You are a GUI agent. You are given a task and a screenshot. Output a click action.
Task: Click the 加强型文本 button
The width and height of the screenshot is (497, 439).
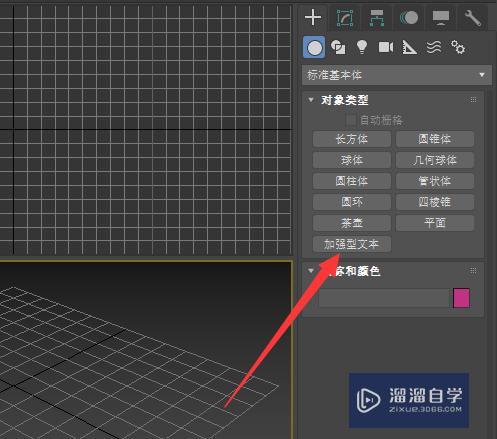pos(352,244)
